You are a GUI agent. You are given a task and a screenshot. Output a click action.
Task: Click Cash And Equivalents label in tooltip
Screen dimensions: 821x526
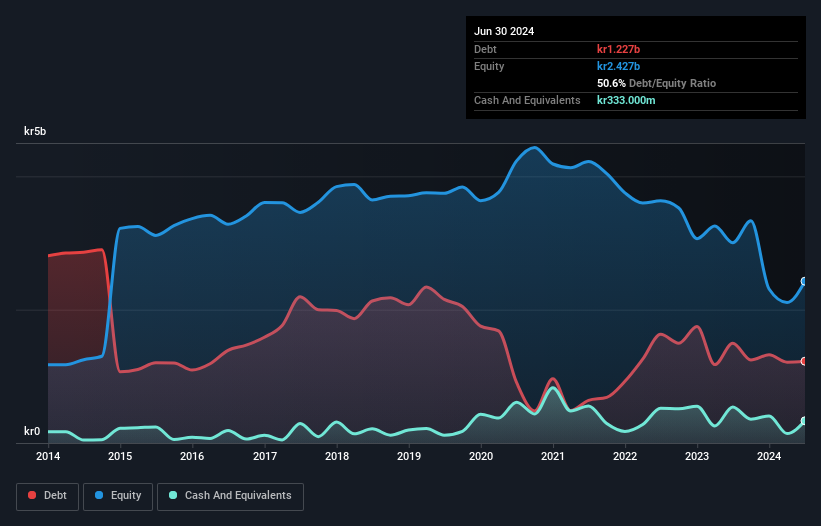[527, 100]
